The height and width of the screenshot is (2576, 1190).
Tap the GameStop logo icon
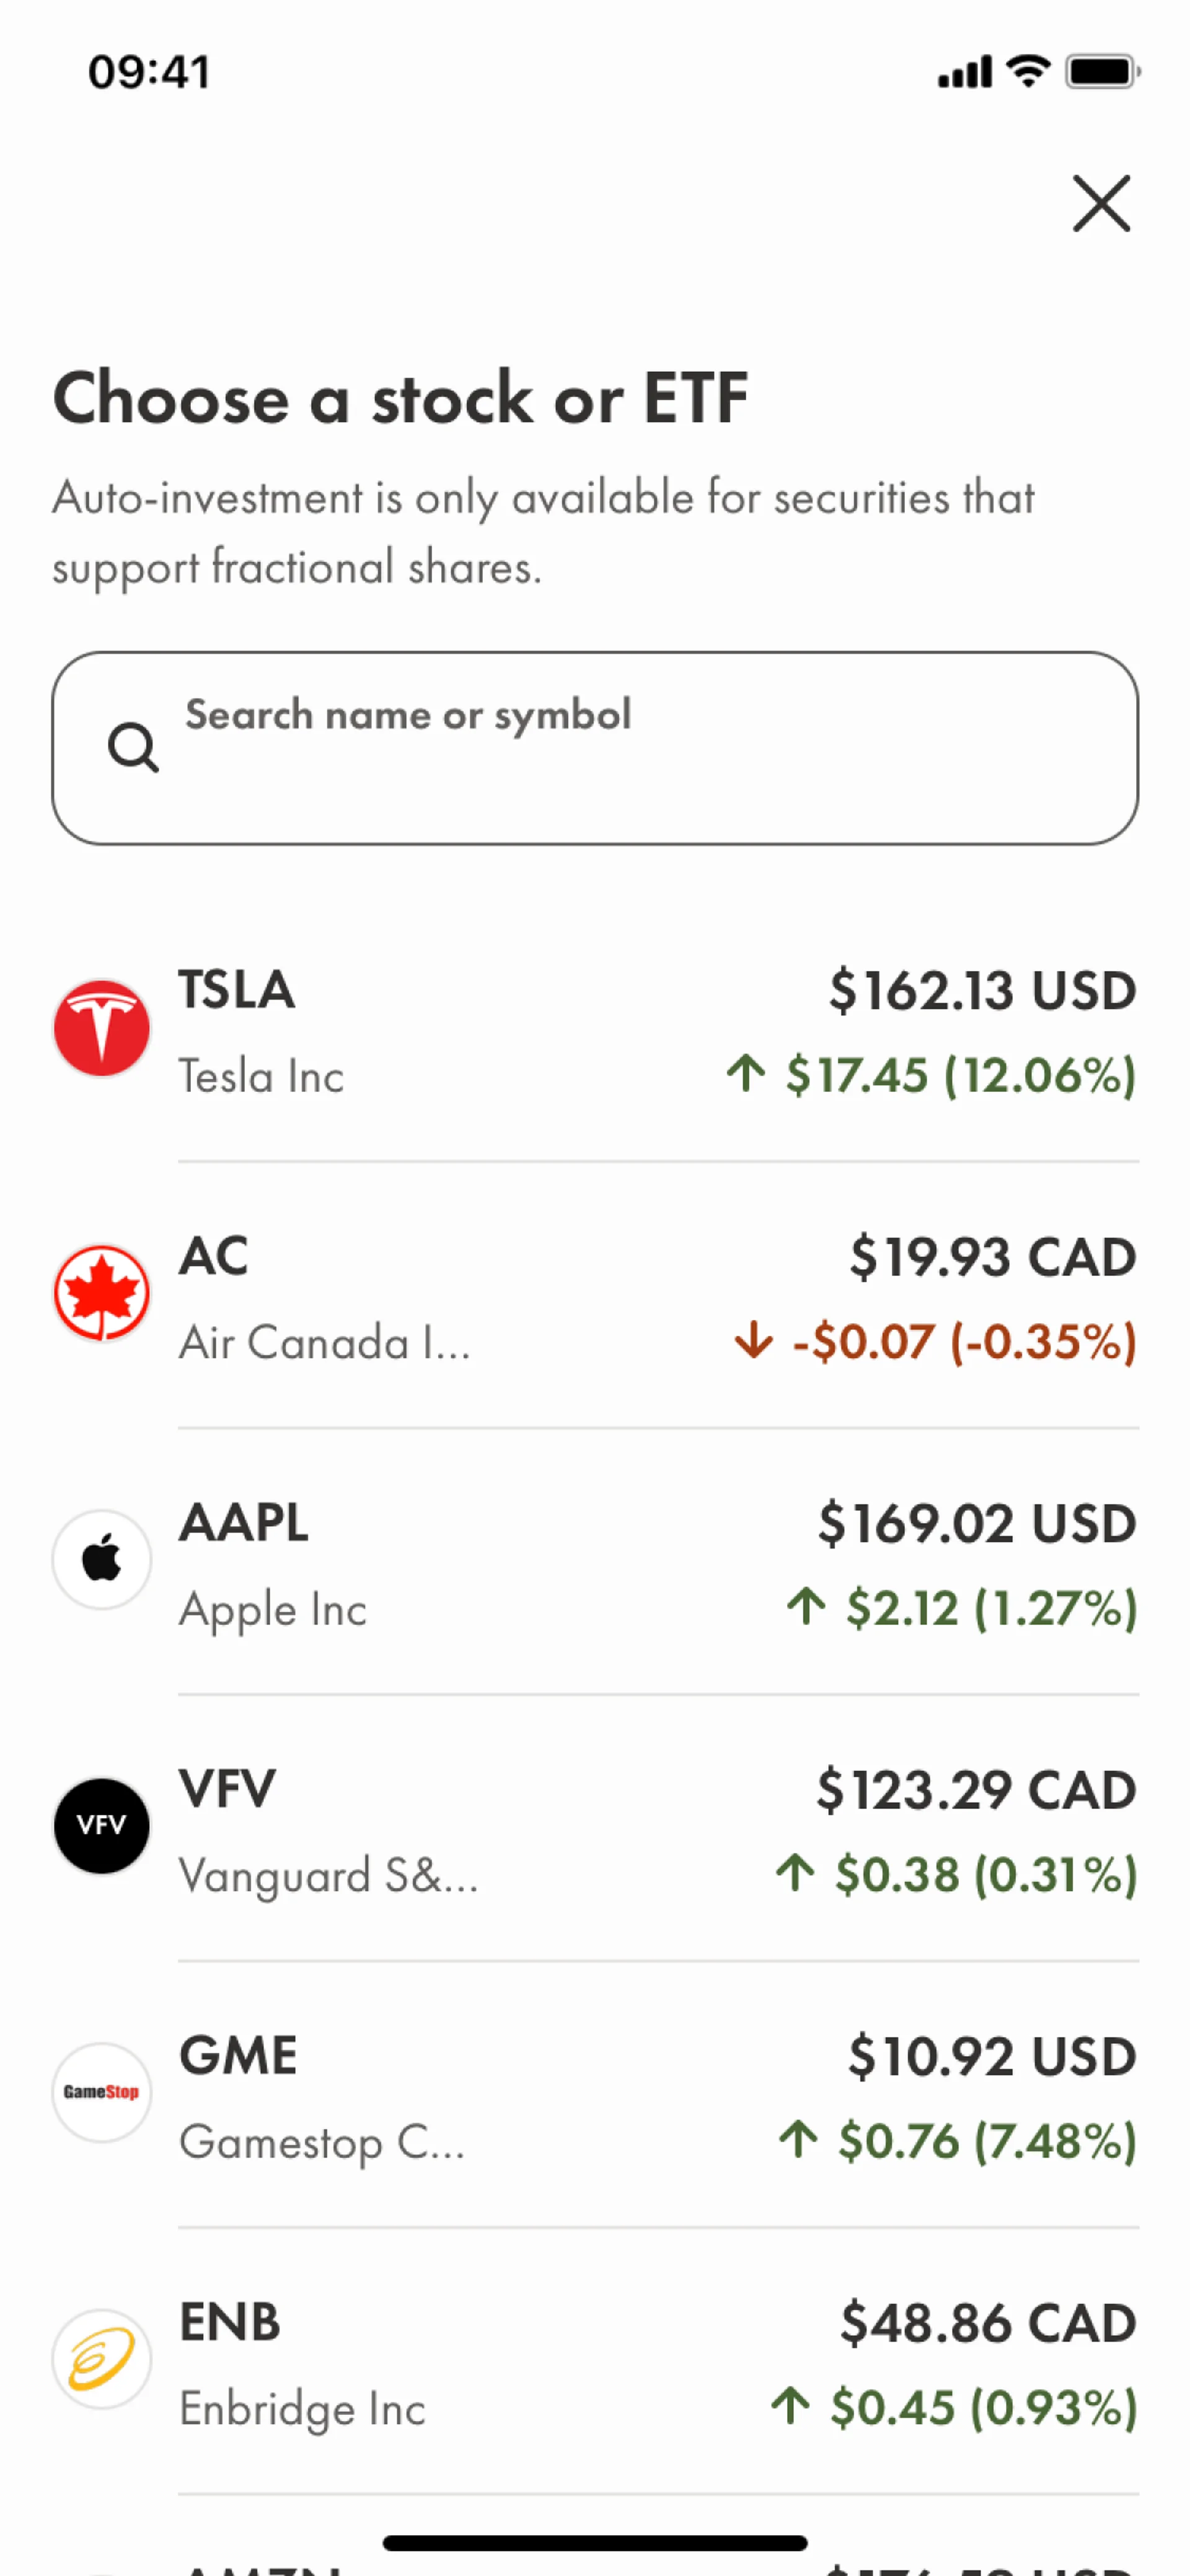click(101, 2092)
